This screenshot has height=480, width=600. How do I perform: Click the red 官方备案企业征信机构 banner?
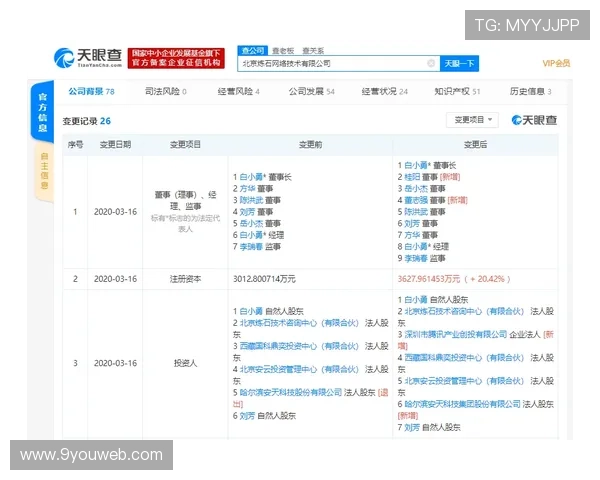(x=176, y=58)
